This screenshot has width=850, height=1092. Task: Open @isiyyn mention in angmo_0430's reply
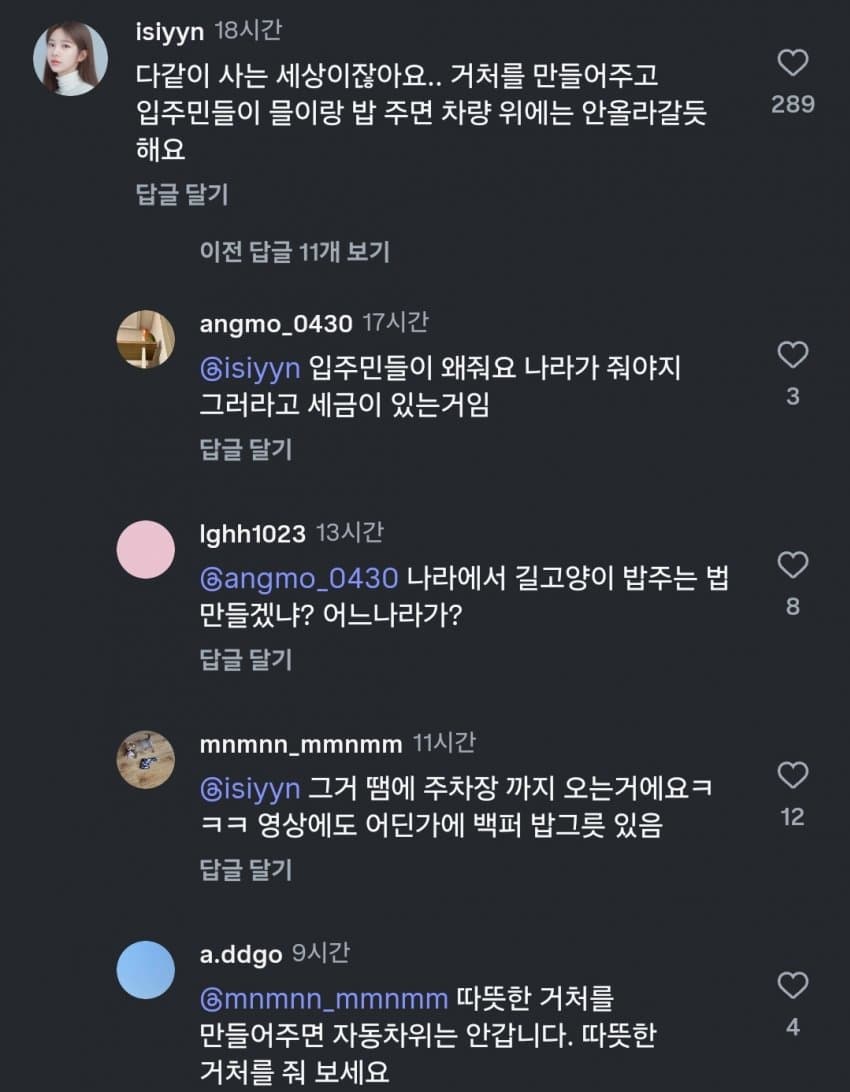coord(250,368)
